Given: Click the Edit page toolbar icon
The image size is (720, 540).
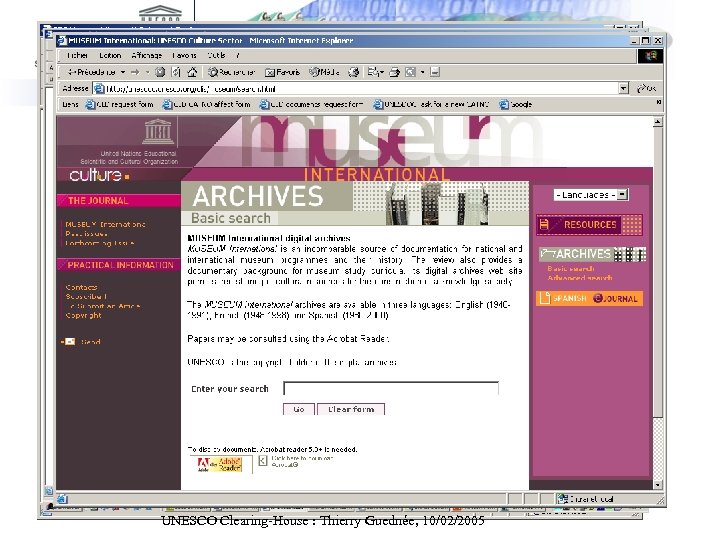Looking at the screenshot, I should [x=411, y=72].
